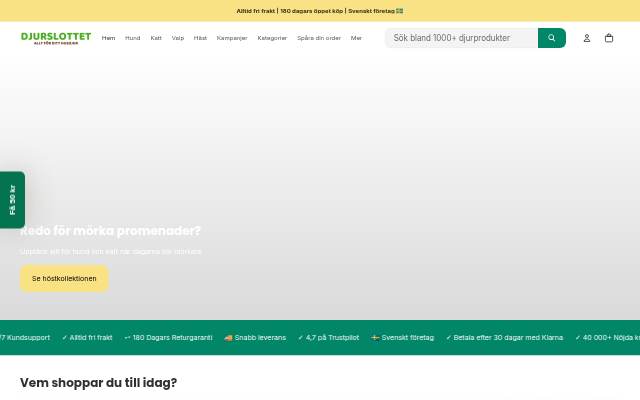This screenshot has width=640, height=400.
Task: Click the Redo för mörka promenader? heading
Action: [111, 231]
